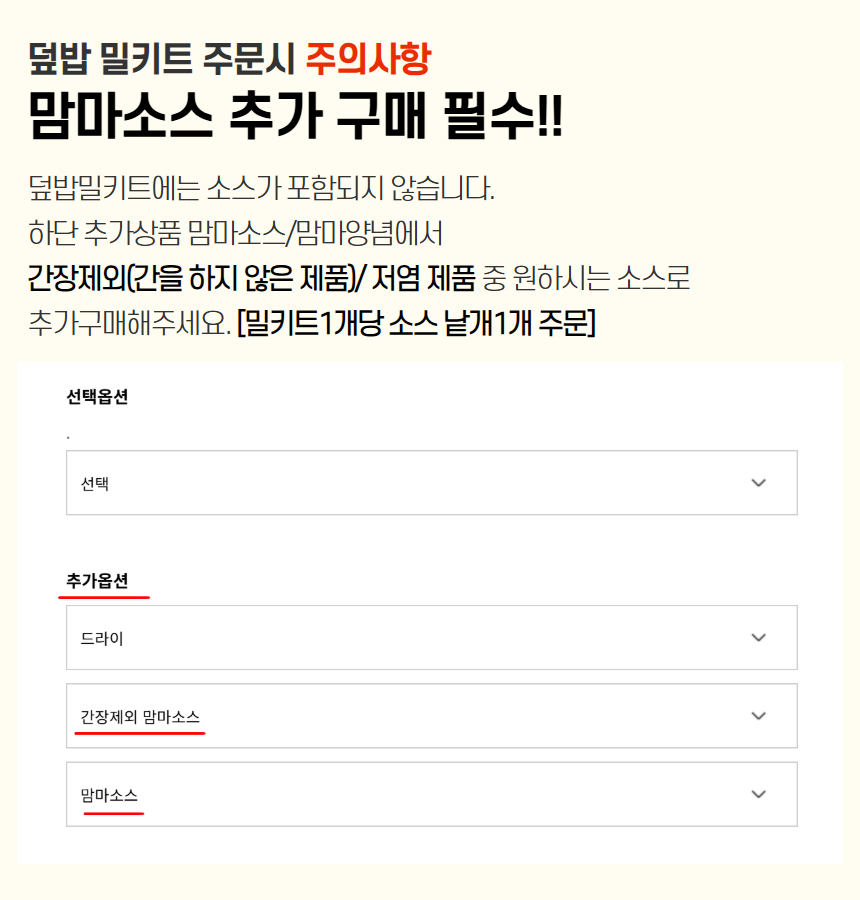Click the chevron arrow on the 드라이 dropdown
The height and width of the screenshot is (900, 860).
click(758, 637)
